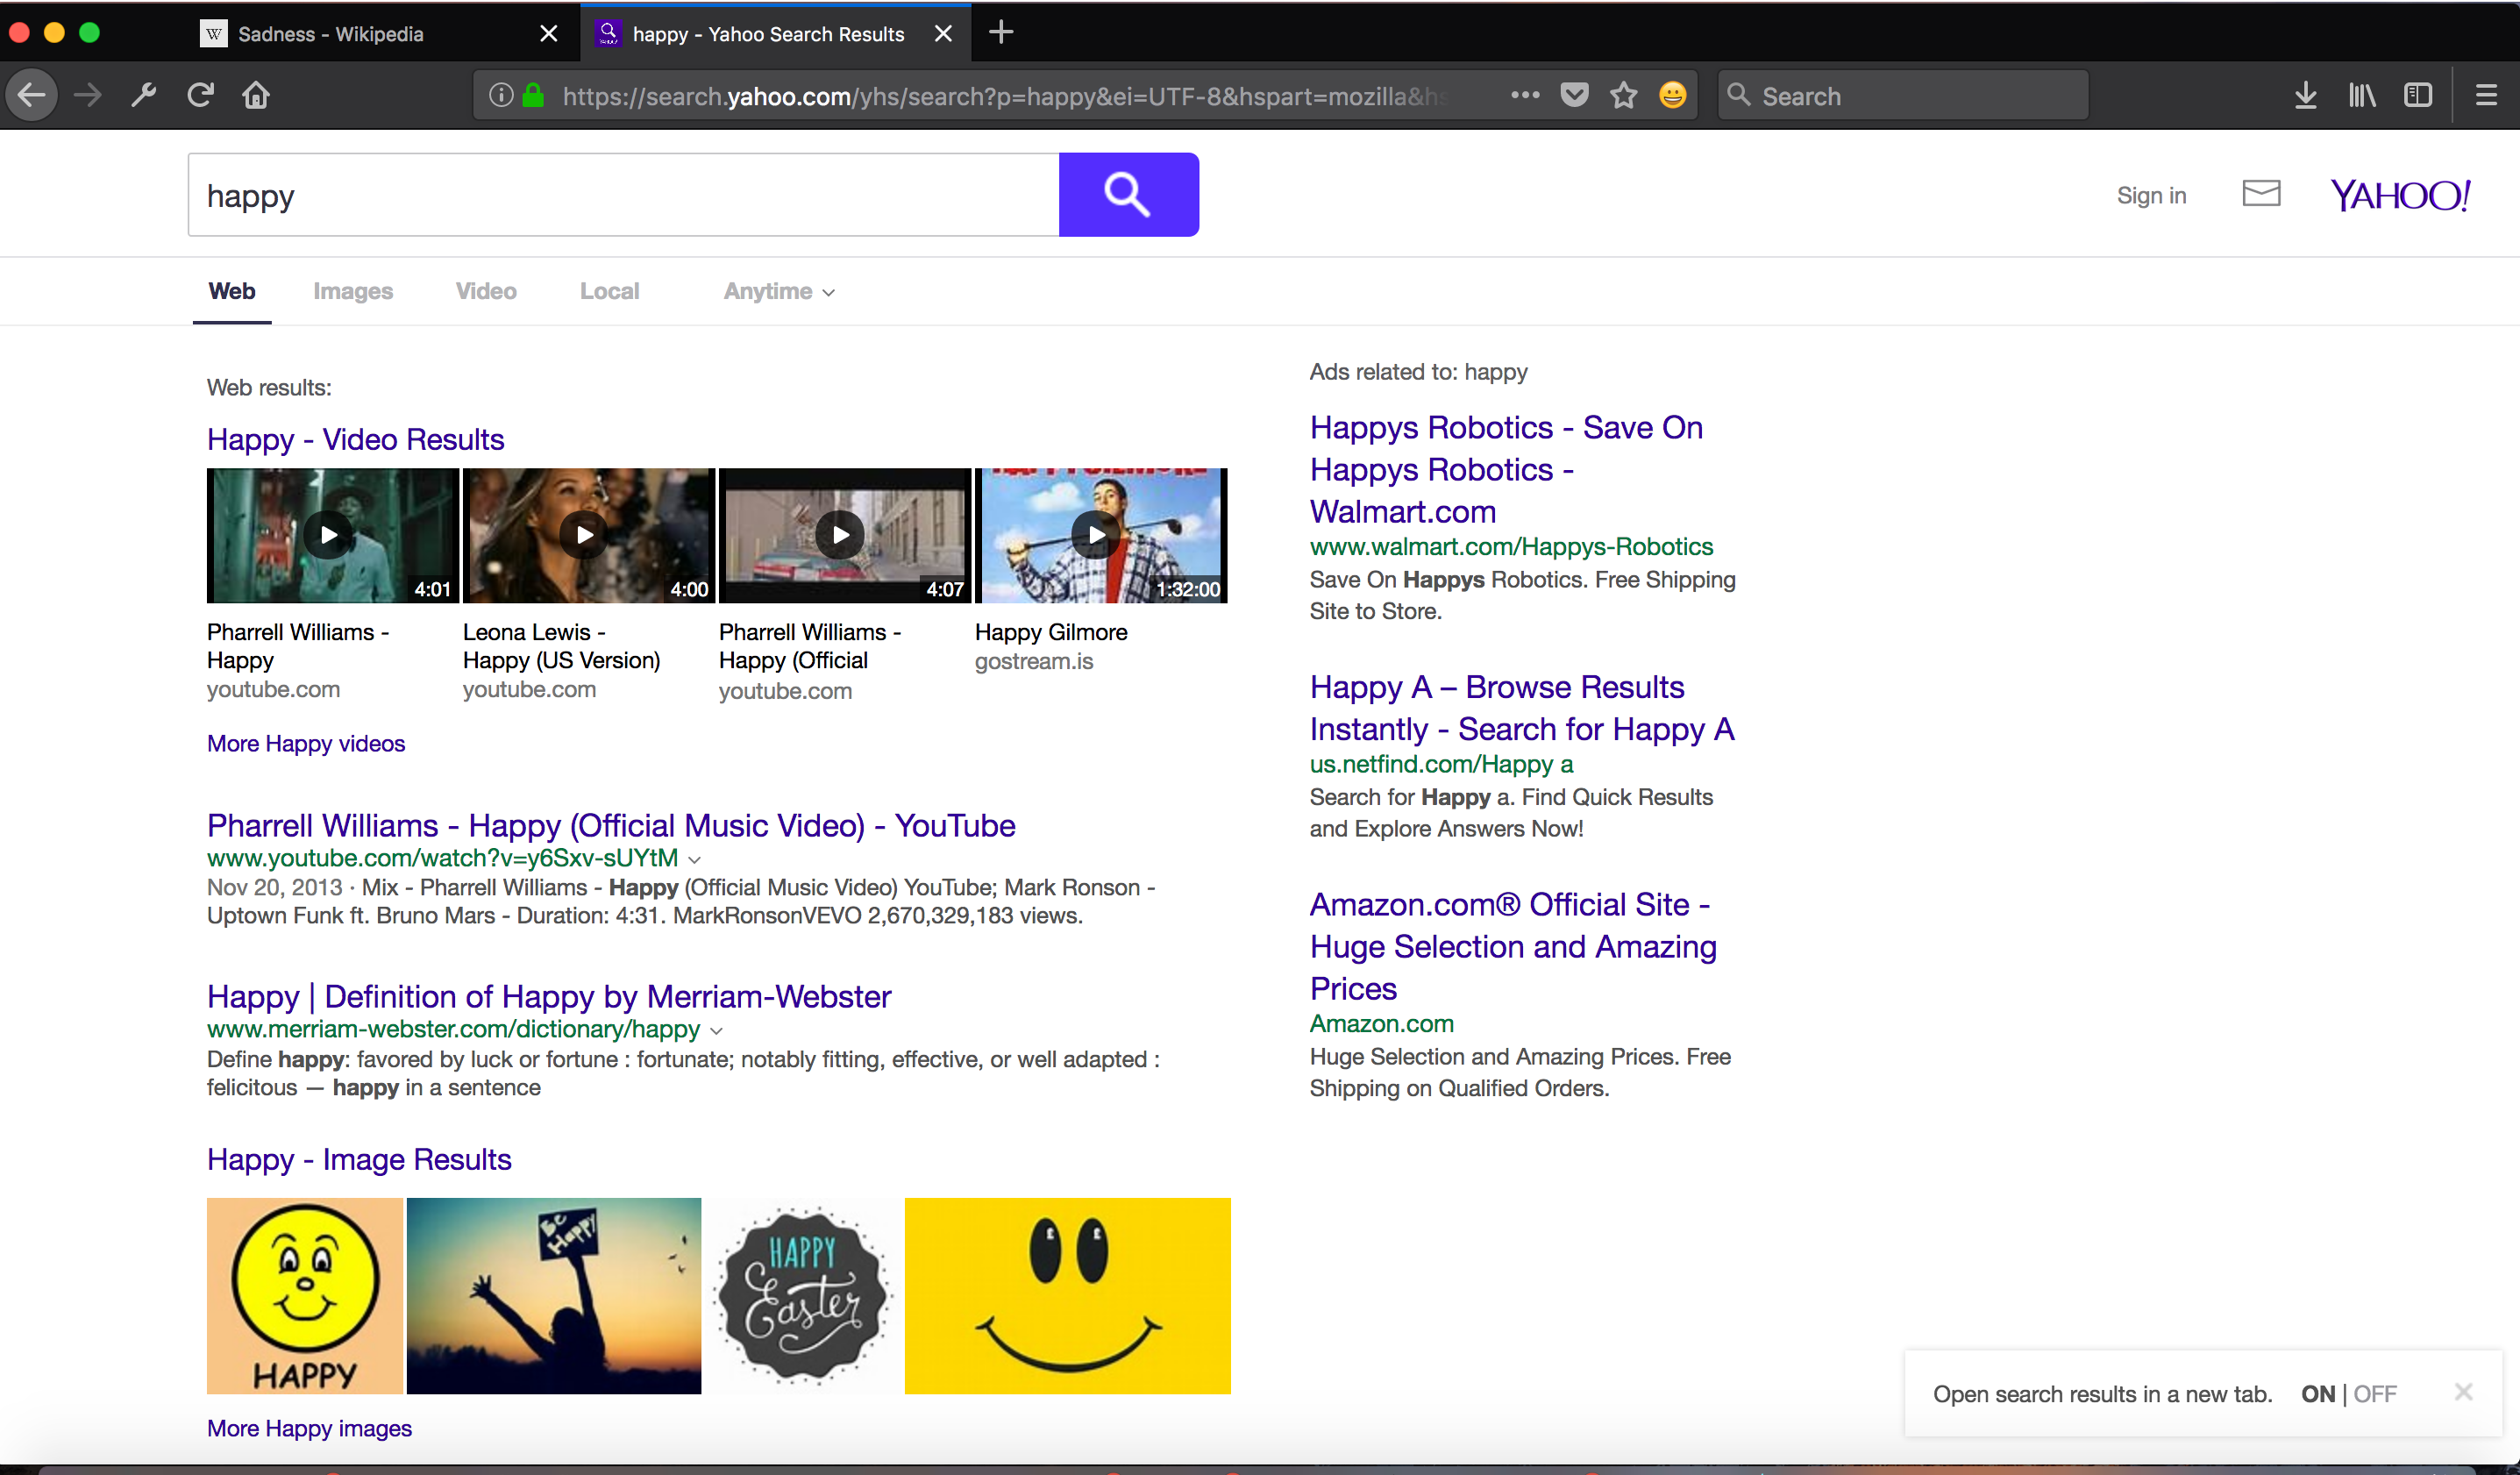
Task: Click Sign in link
Action: tap(2150, 195)
